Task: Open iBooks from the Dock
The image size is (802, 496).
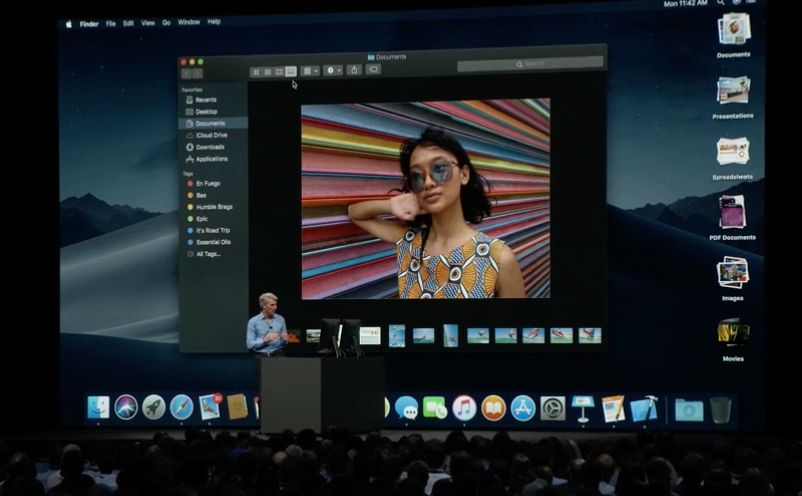Action: click(x=494, y=408)
